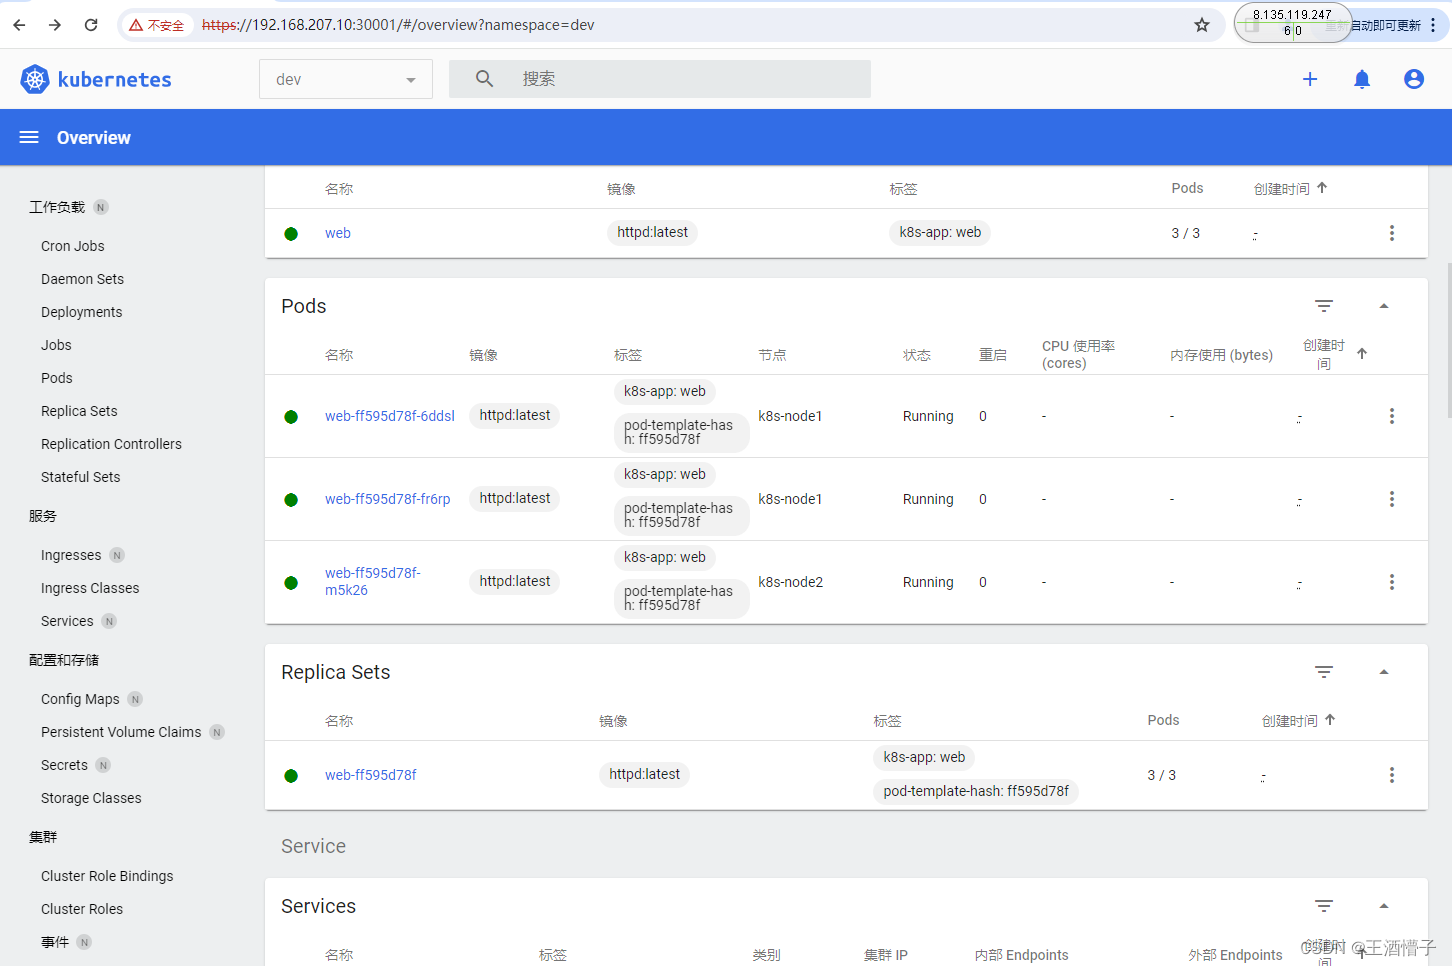Click the 工作负载 workloads heading
The width and height of the screenshot is (1452, 966).
pos(57,207)
